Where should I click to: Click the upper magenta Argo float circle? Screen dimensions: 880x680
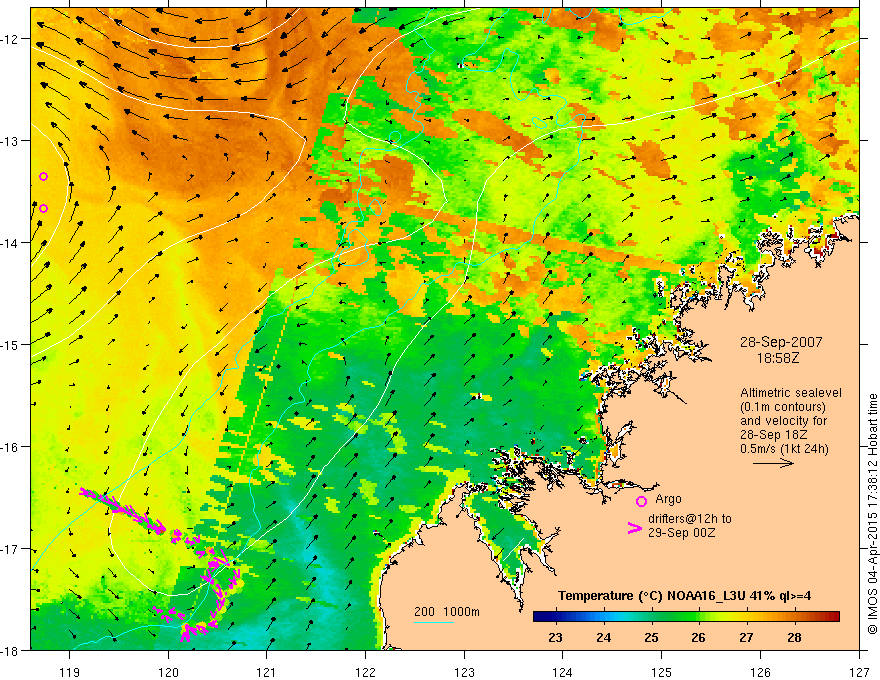pyautogui.click(x=43, y=177)
